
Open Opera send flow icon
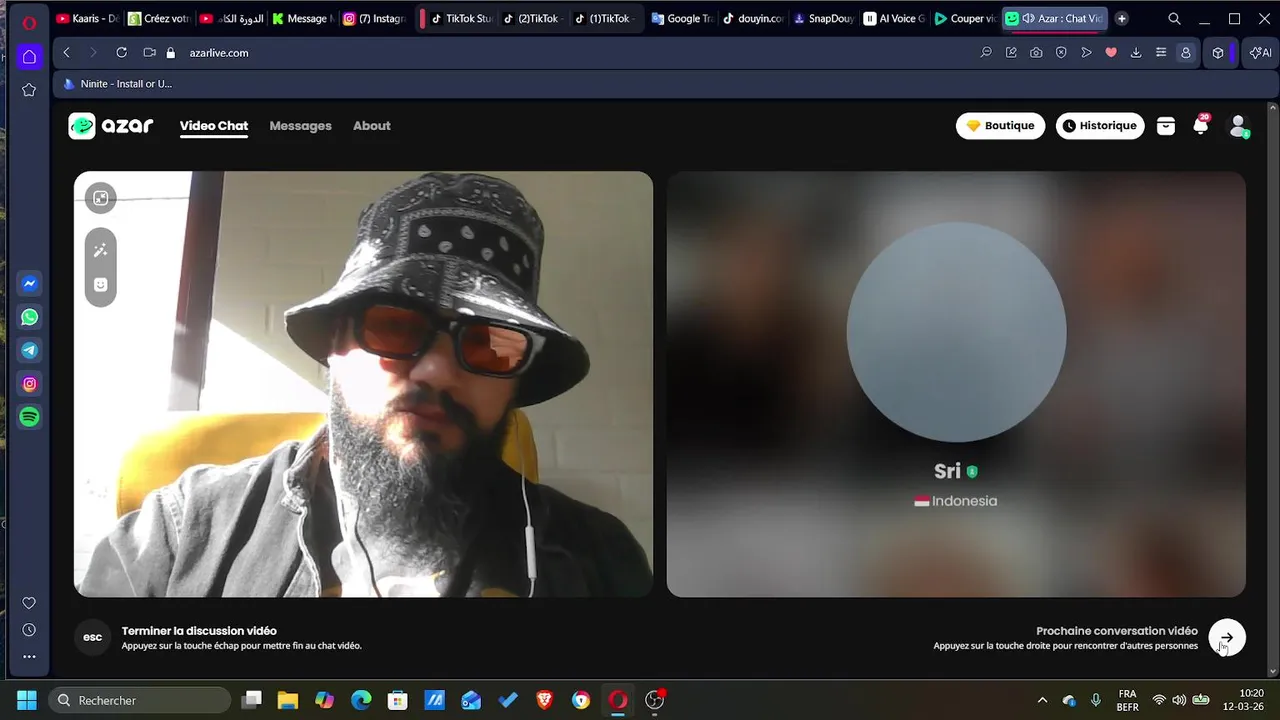point(1086,53)
